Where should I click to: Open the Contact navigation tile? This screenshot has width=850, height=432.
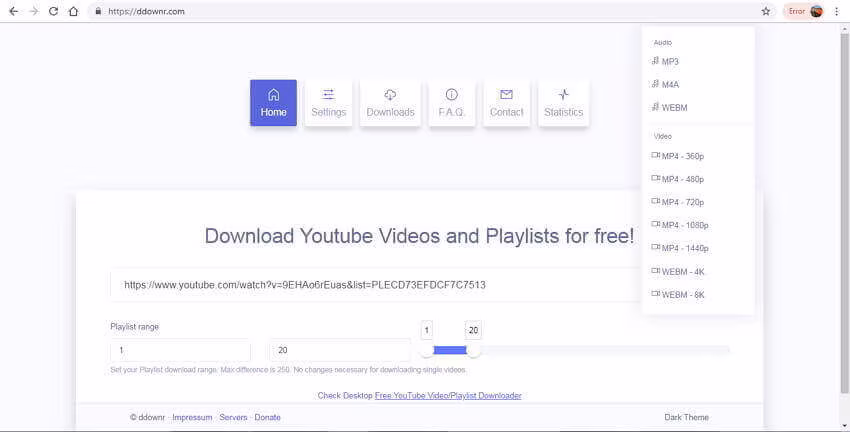(506, 103)
